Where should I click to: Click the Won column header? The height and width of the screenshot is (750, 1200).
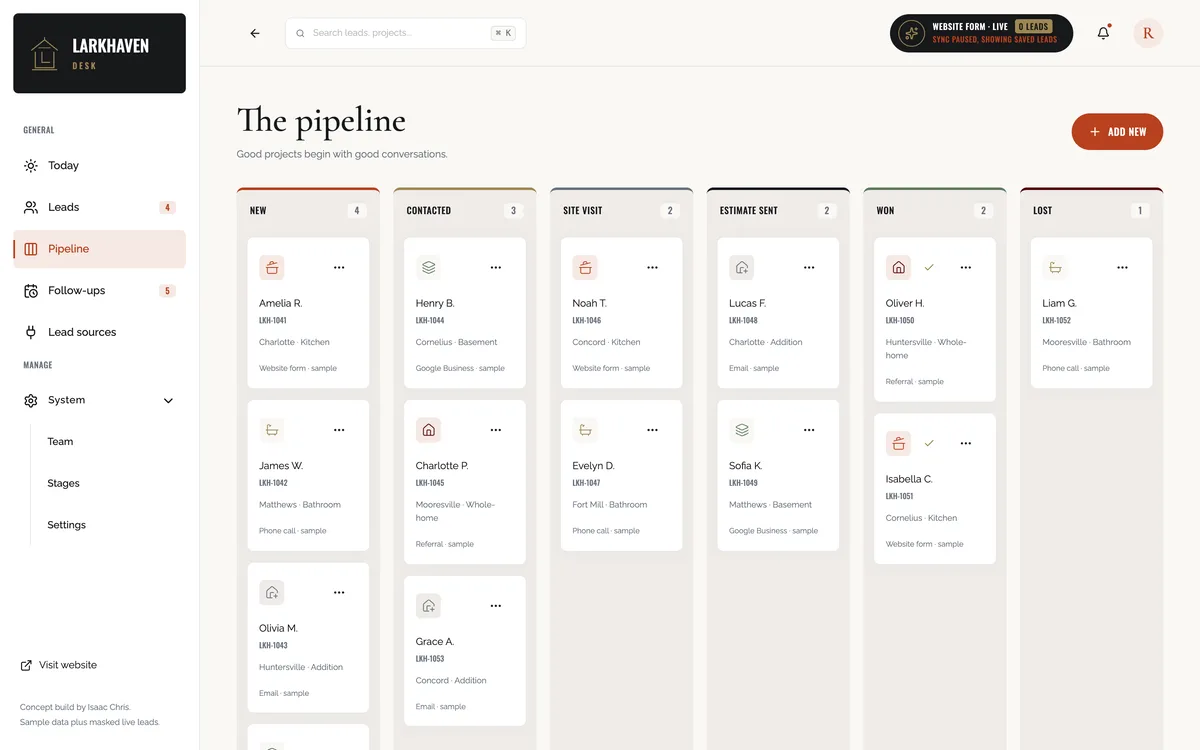935,211
